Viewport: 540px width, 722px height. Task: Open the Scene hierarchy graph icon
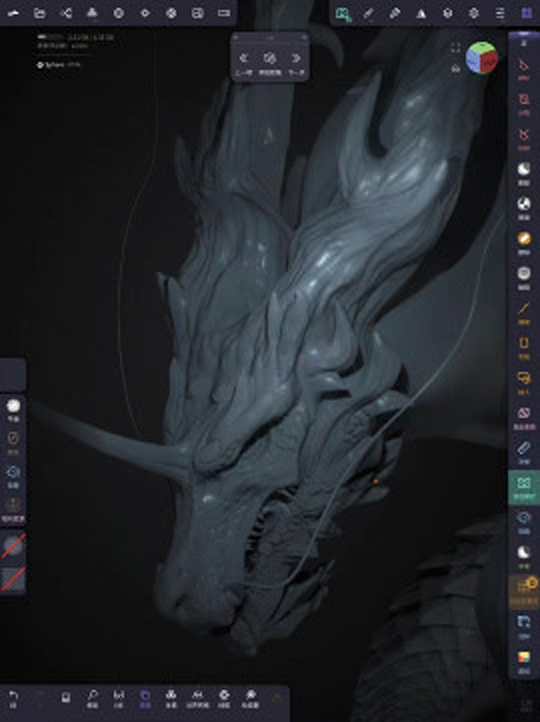click(66, 13)
